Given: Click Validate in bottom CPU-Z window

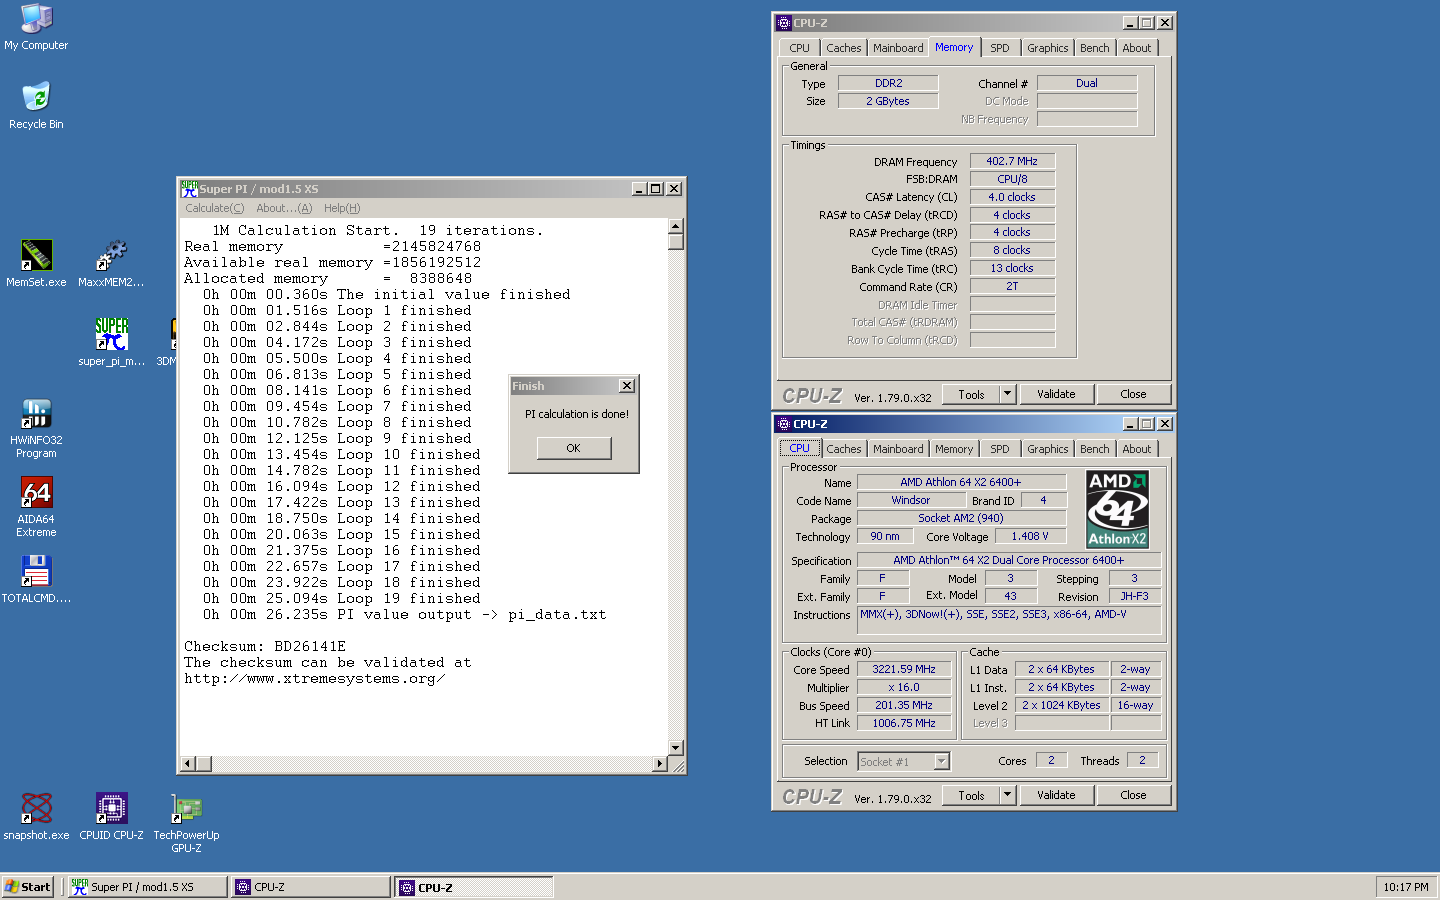Looking at the screenshot, I should pyautogui.click(x=1056, y=796).
